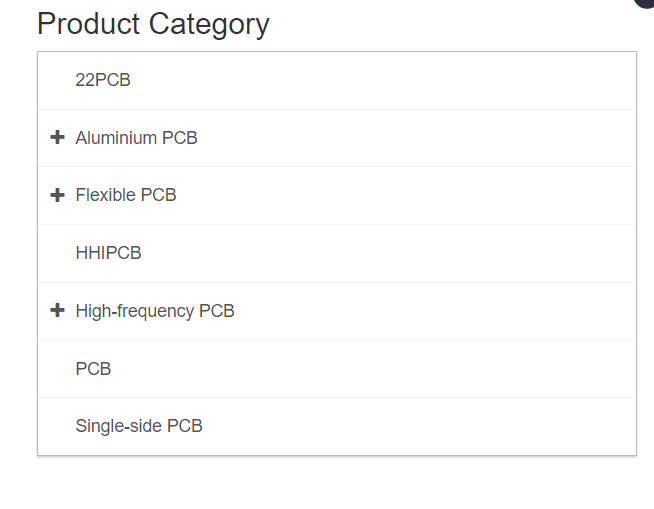Click the dark circular icon at top-right corner
The height and width of the screenshot is (509, 654).
[x=645, y=3]
